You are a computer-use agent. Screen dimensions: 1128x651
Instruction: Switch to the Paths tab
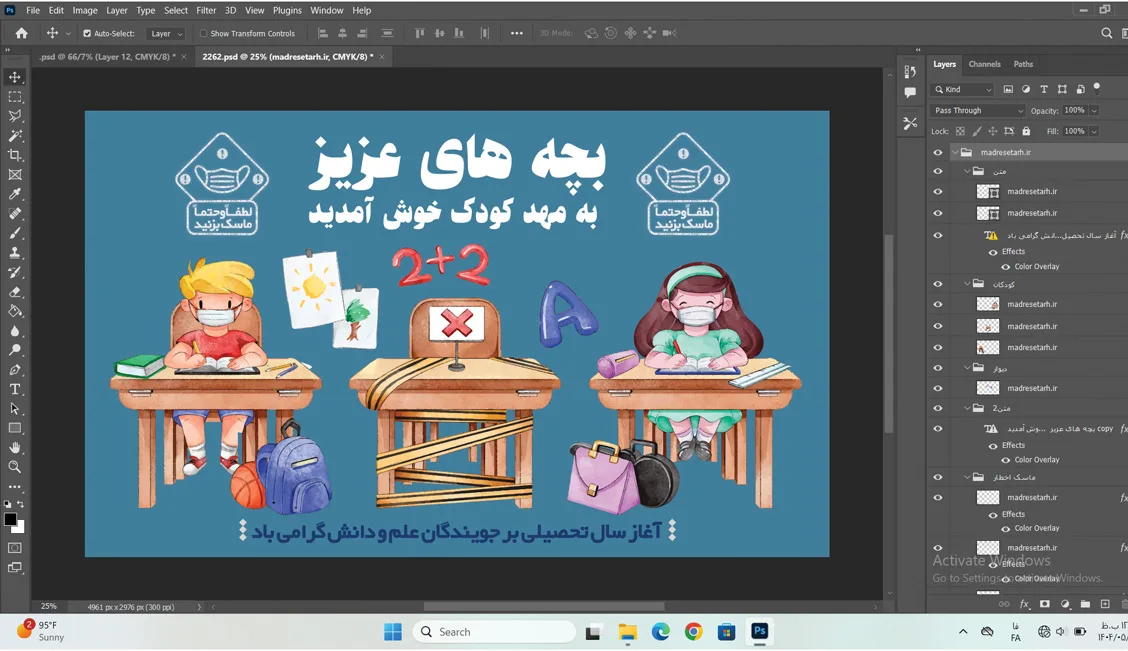1023,64
